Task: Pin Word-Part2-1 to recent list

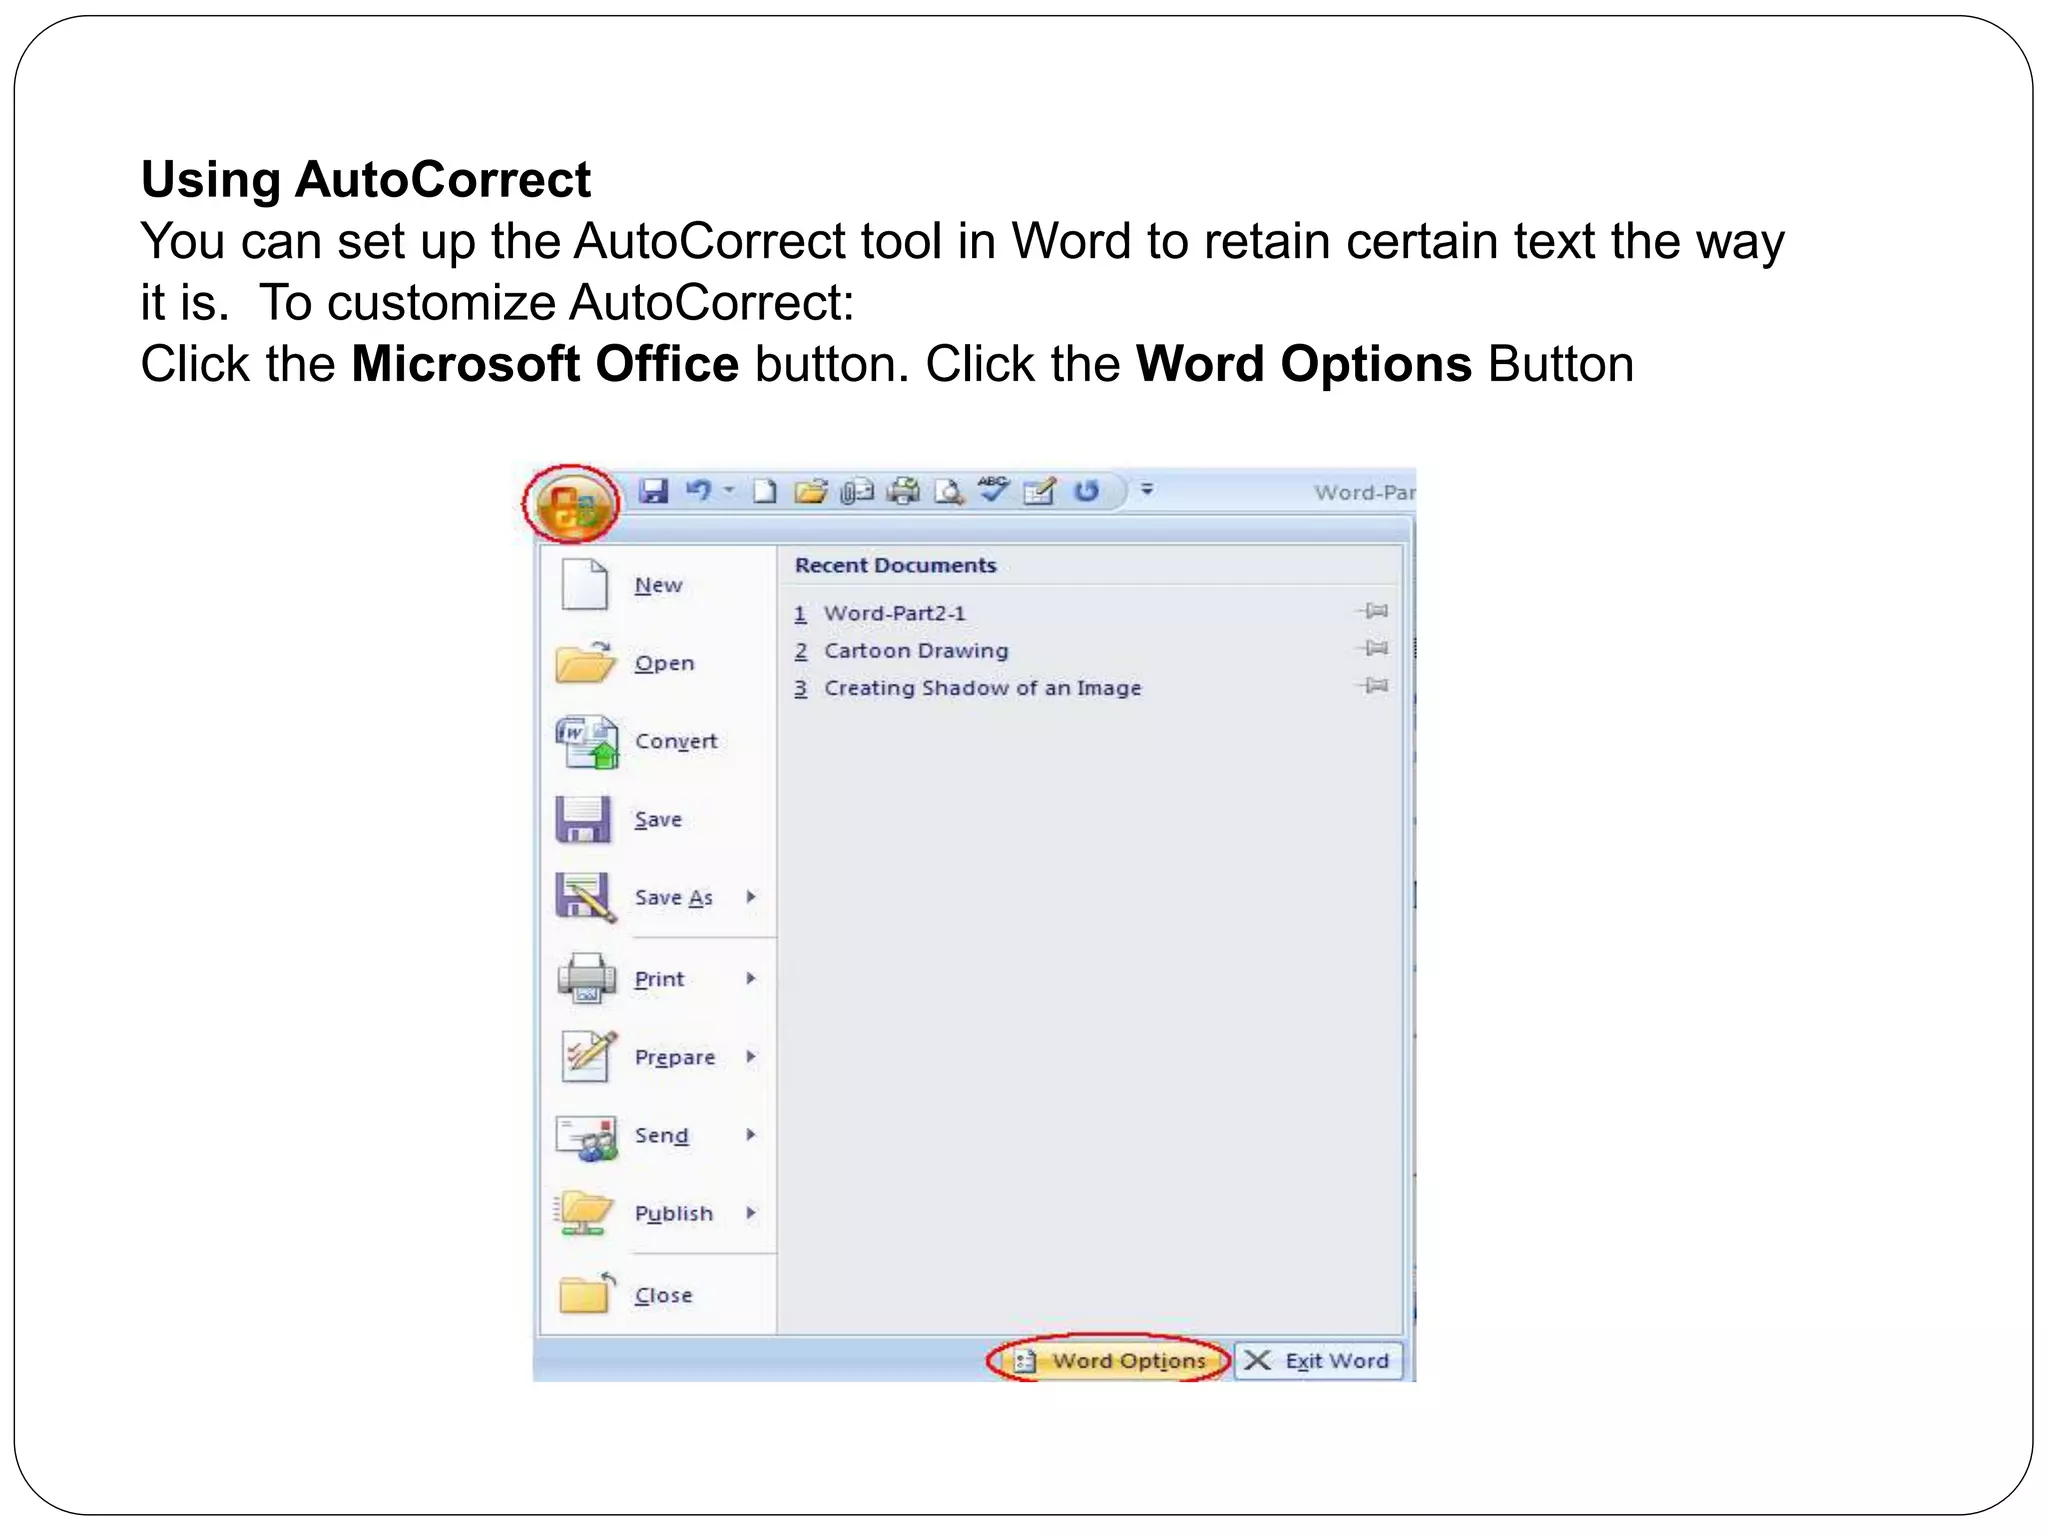Action: coord(1373,611)
